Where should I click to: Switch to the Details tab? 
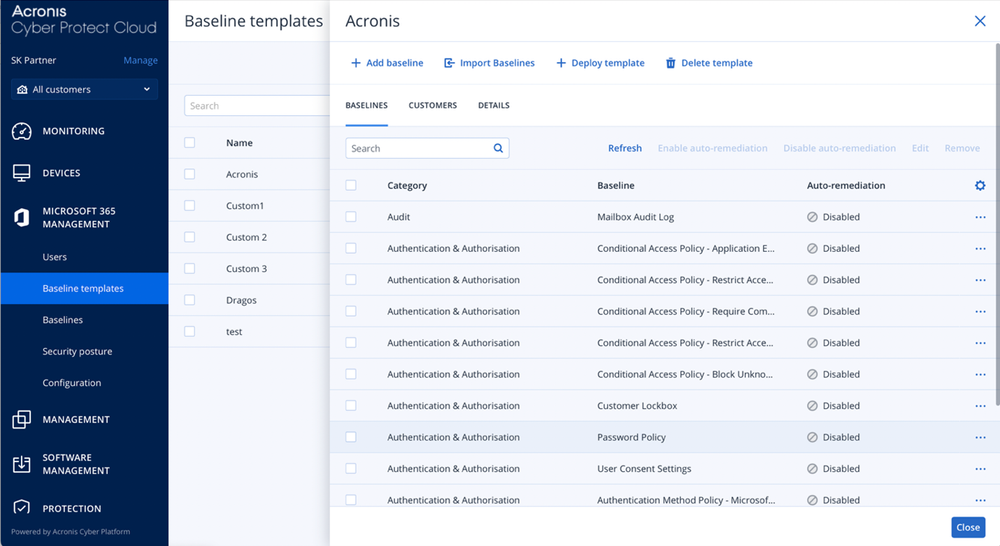tap(494, 105)
